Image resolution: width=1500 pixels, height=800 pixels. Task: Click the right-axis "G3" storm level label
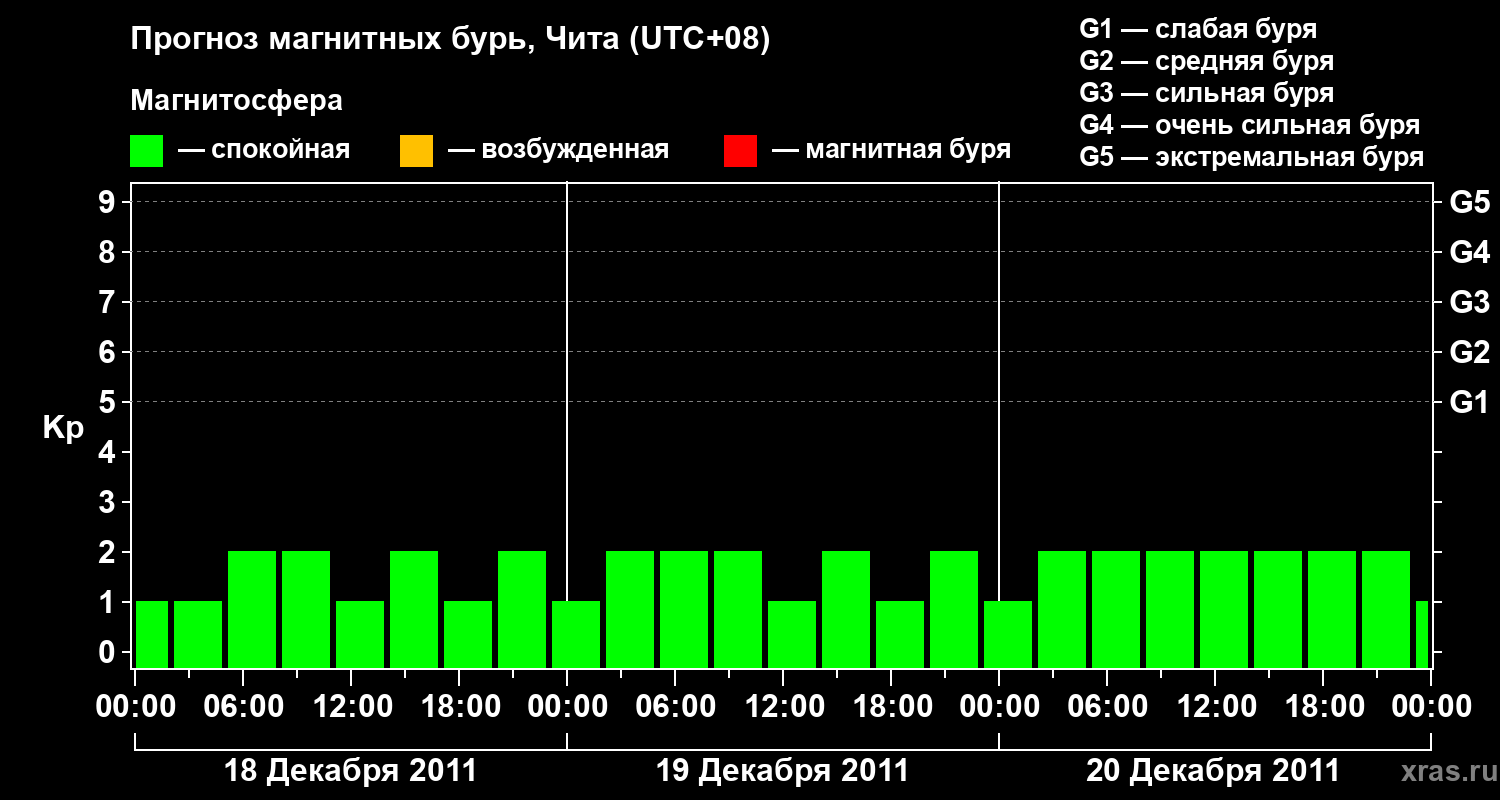coord(1469,302)
